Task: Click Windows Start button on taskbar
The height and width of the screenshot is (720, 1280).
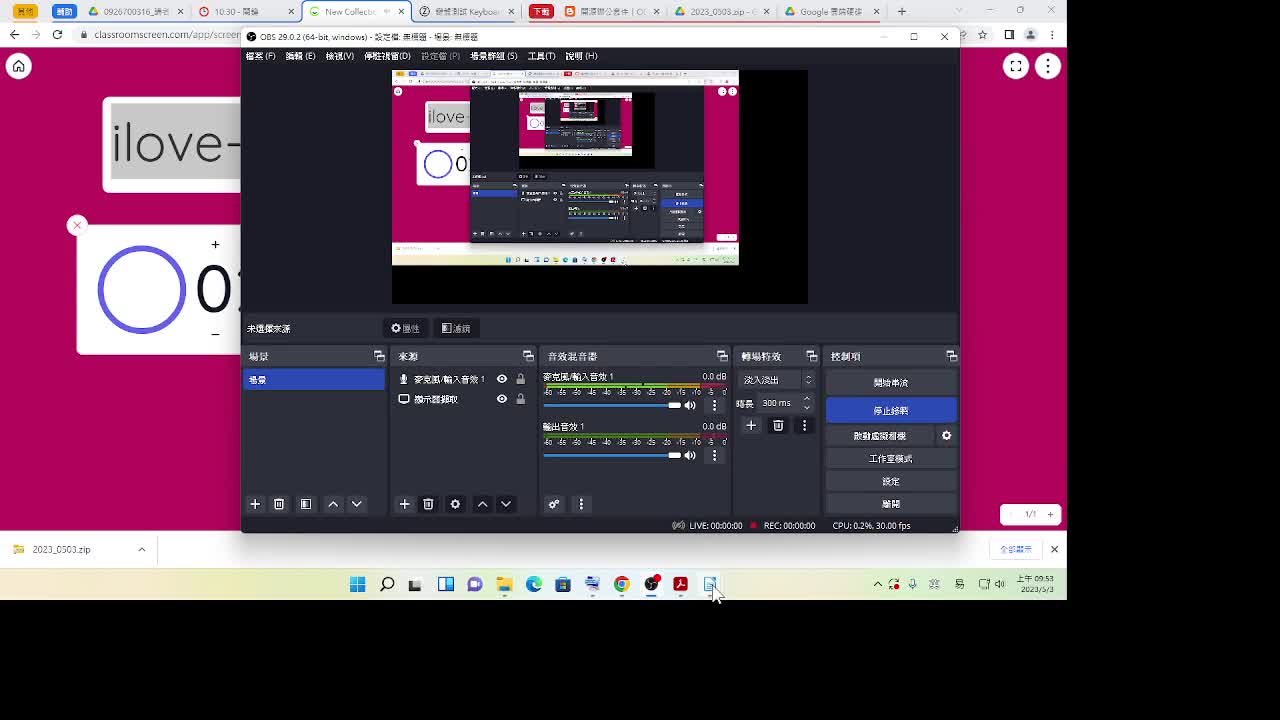Action: [x=357, y=585]
